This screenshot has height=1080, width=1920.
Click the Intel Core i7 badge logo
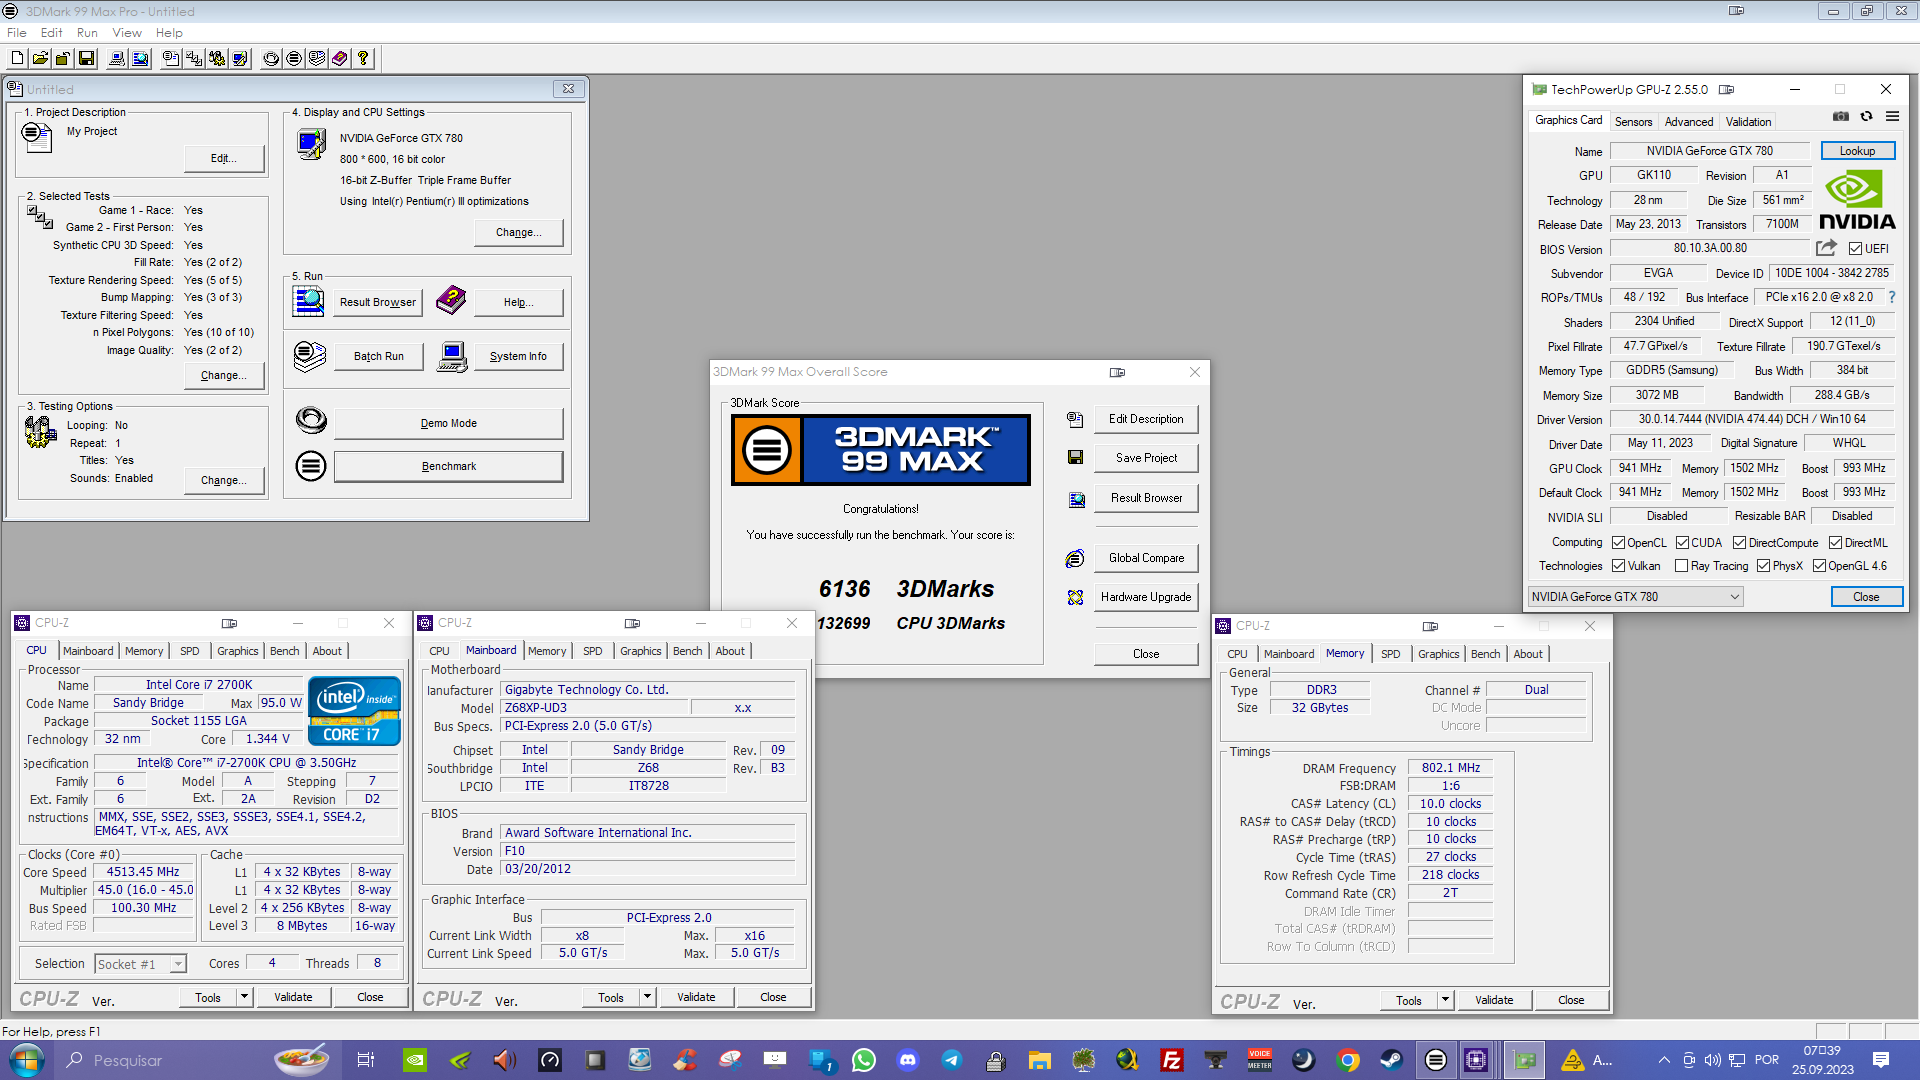coord(354,711)
